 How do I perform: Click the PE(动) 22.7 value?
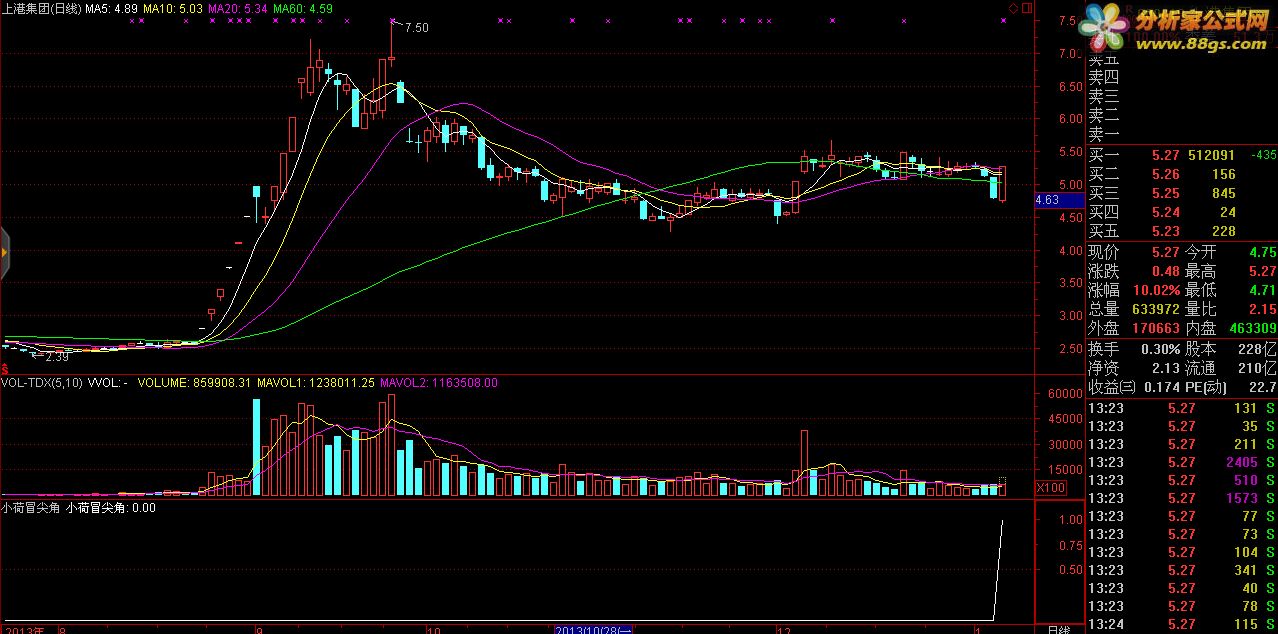click(x=1264, y=387)
